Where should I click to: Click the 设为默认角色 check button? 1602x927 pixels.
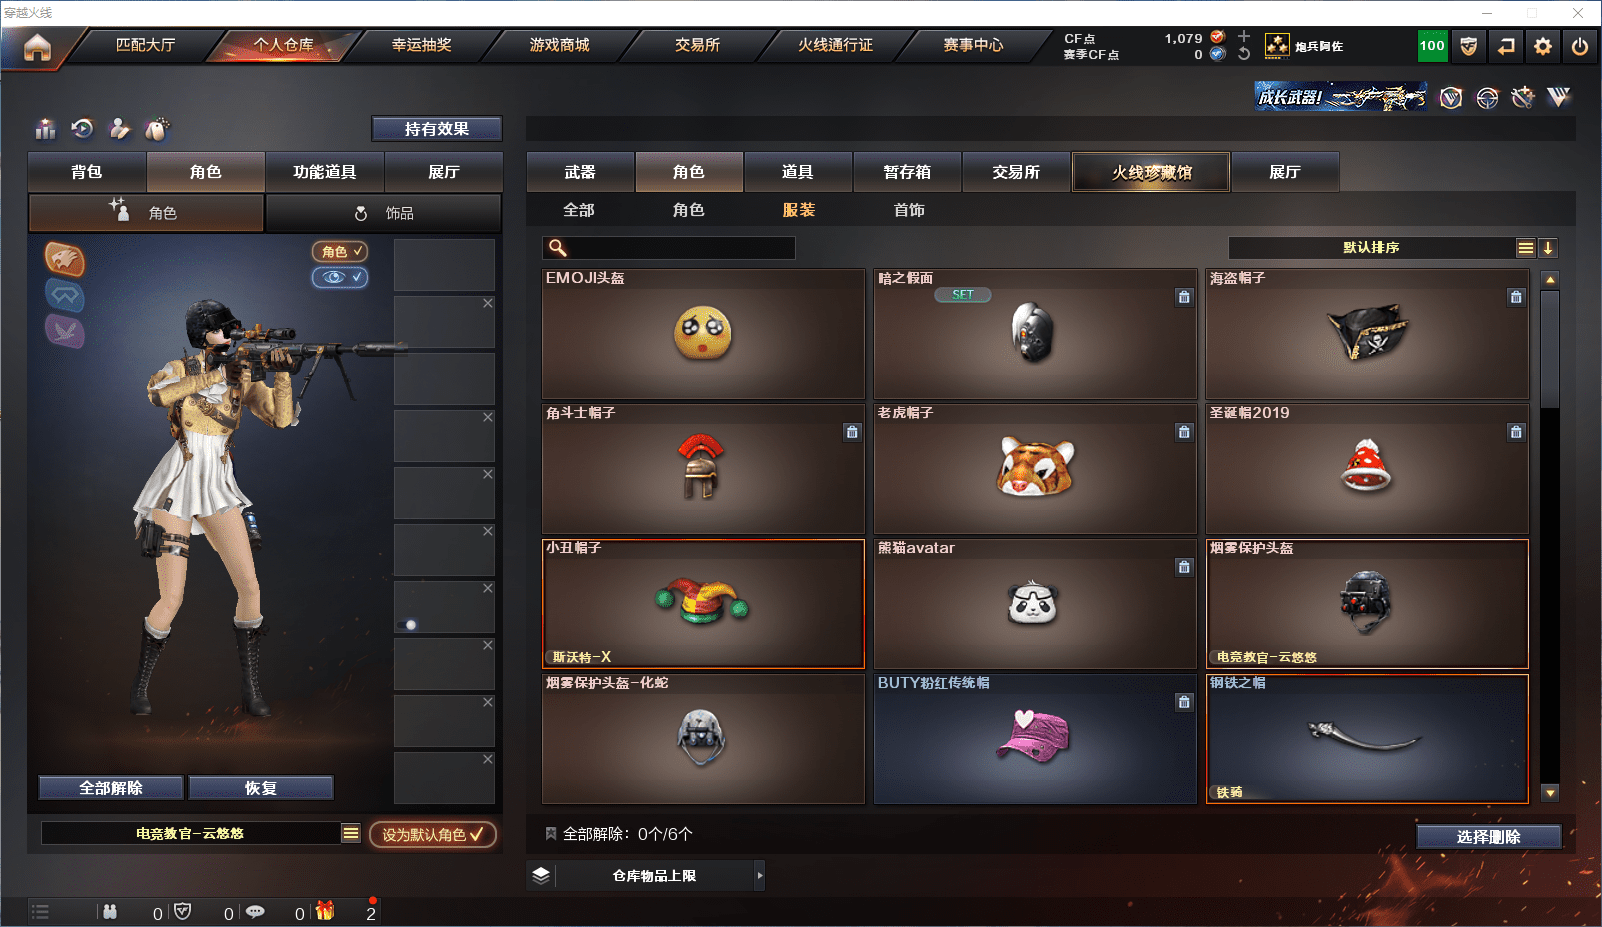(x=433, y=834)
